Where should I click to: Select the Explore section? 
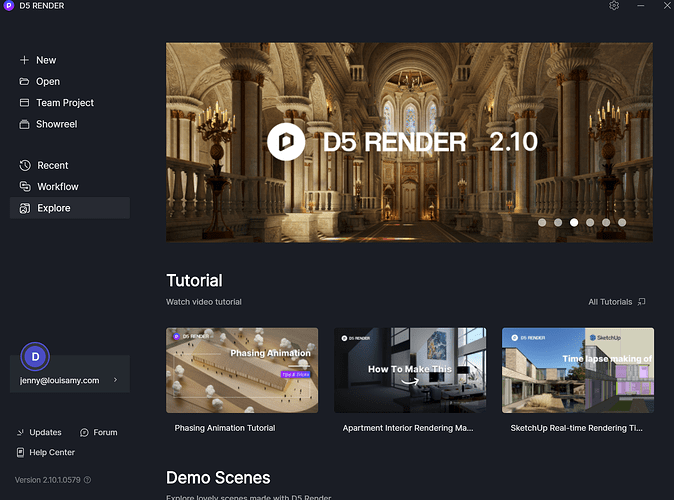click(70, 208)
